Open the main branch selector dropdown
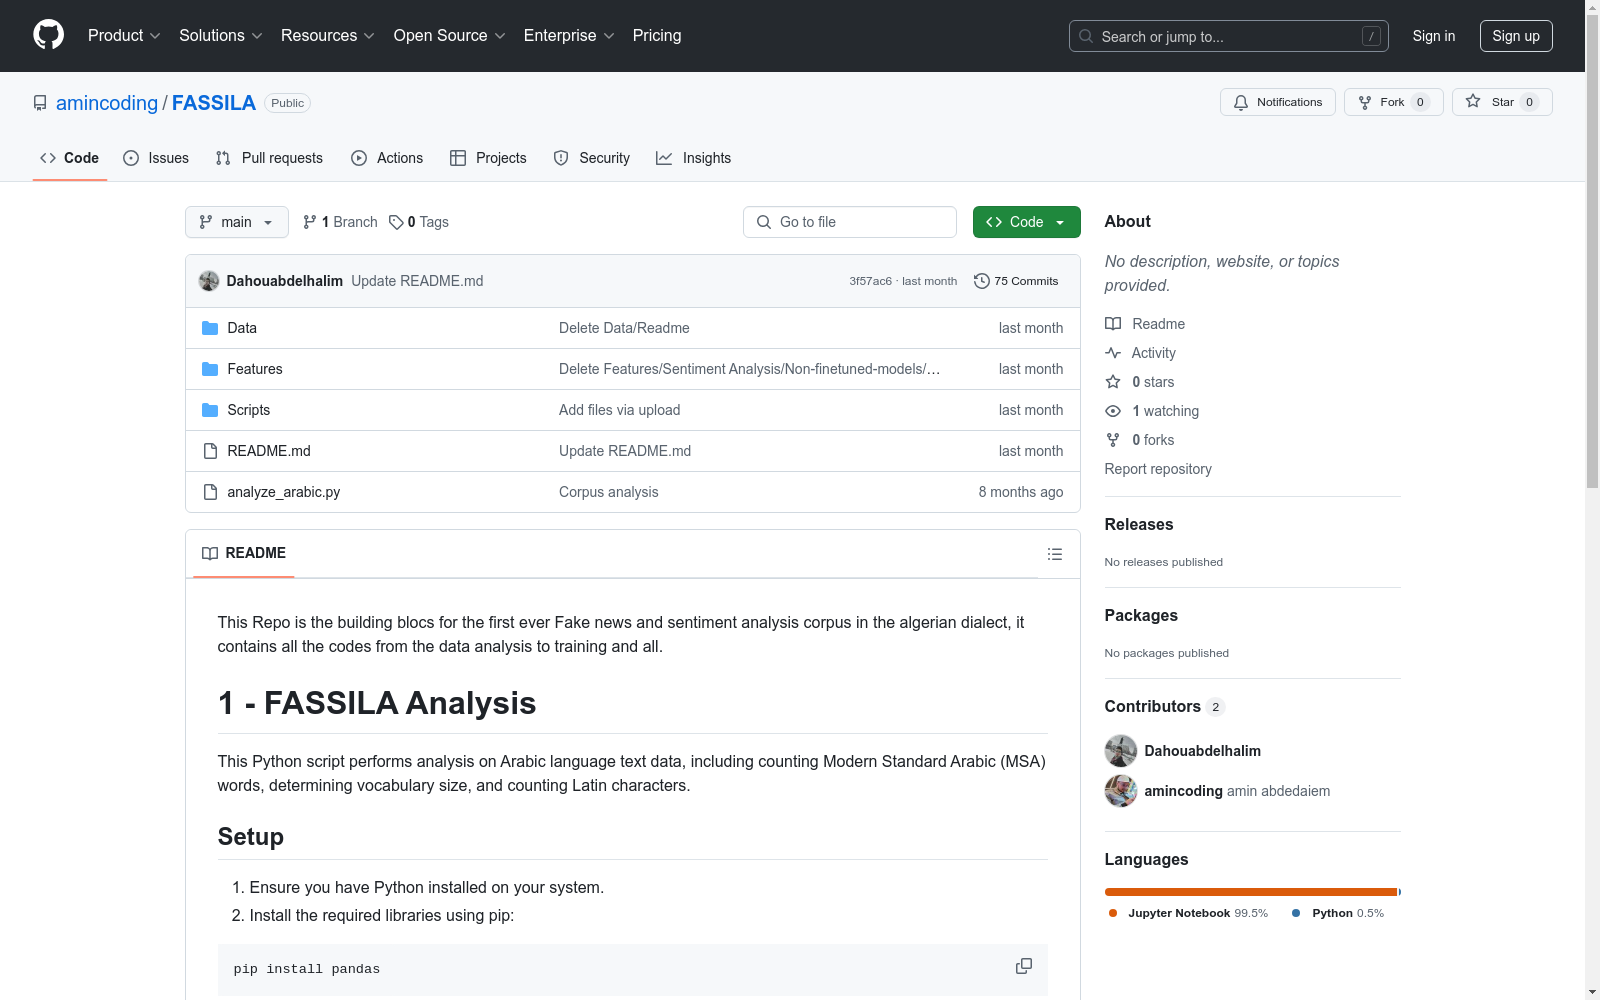Image resolution: width=1600 pixels, height=1000 pixels. tap(237, 222)
